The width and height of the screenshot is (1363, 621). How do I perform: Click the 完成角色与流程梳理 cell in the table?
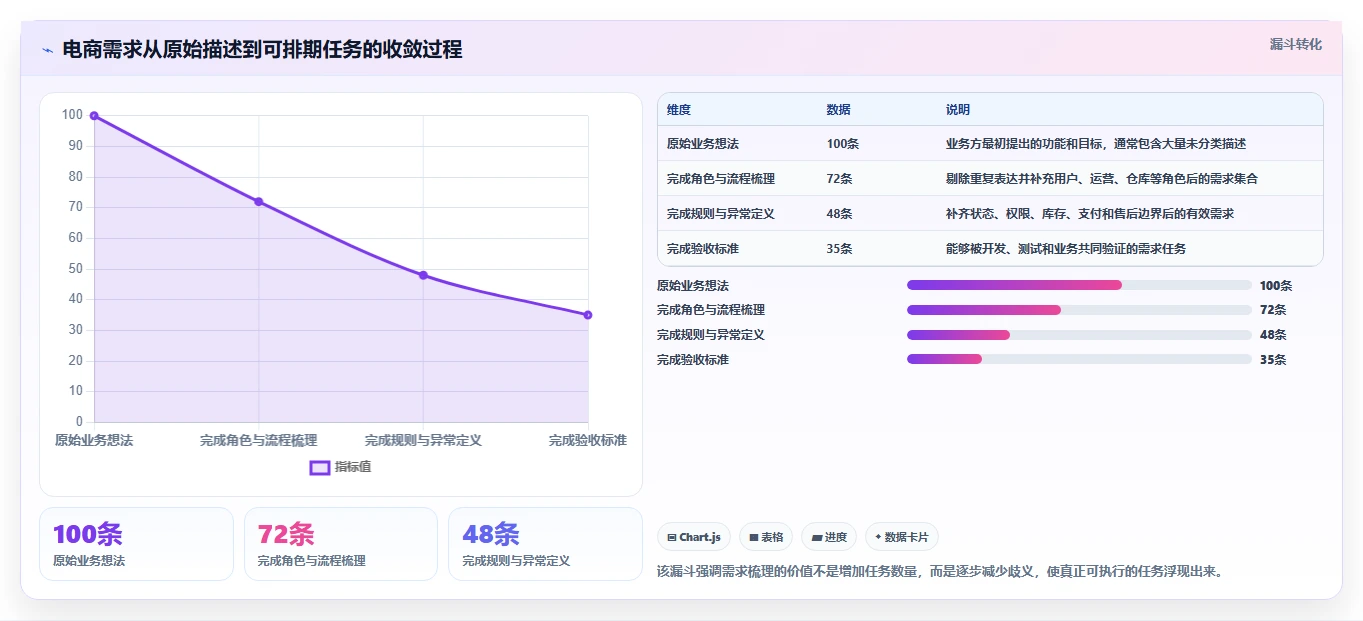[x=721, y=179]
